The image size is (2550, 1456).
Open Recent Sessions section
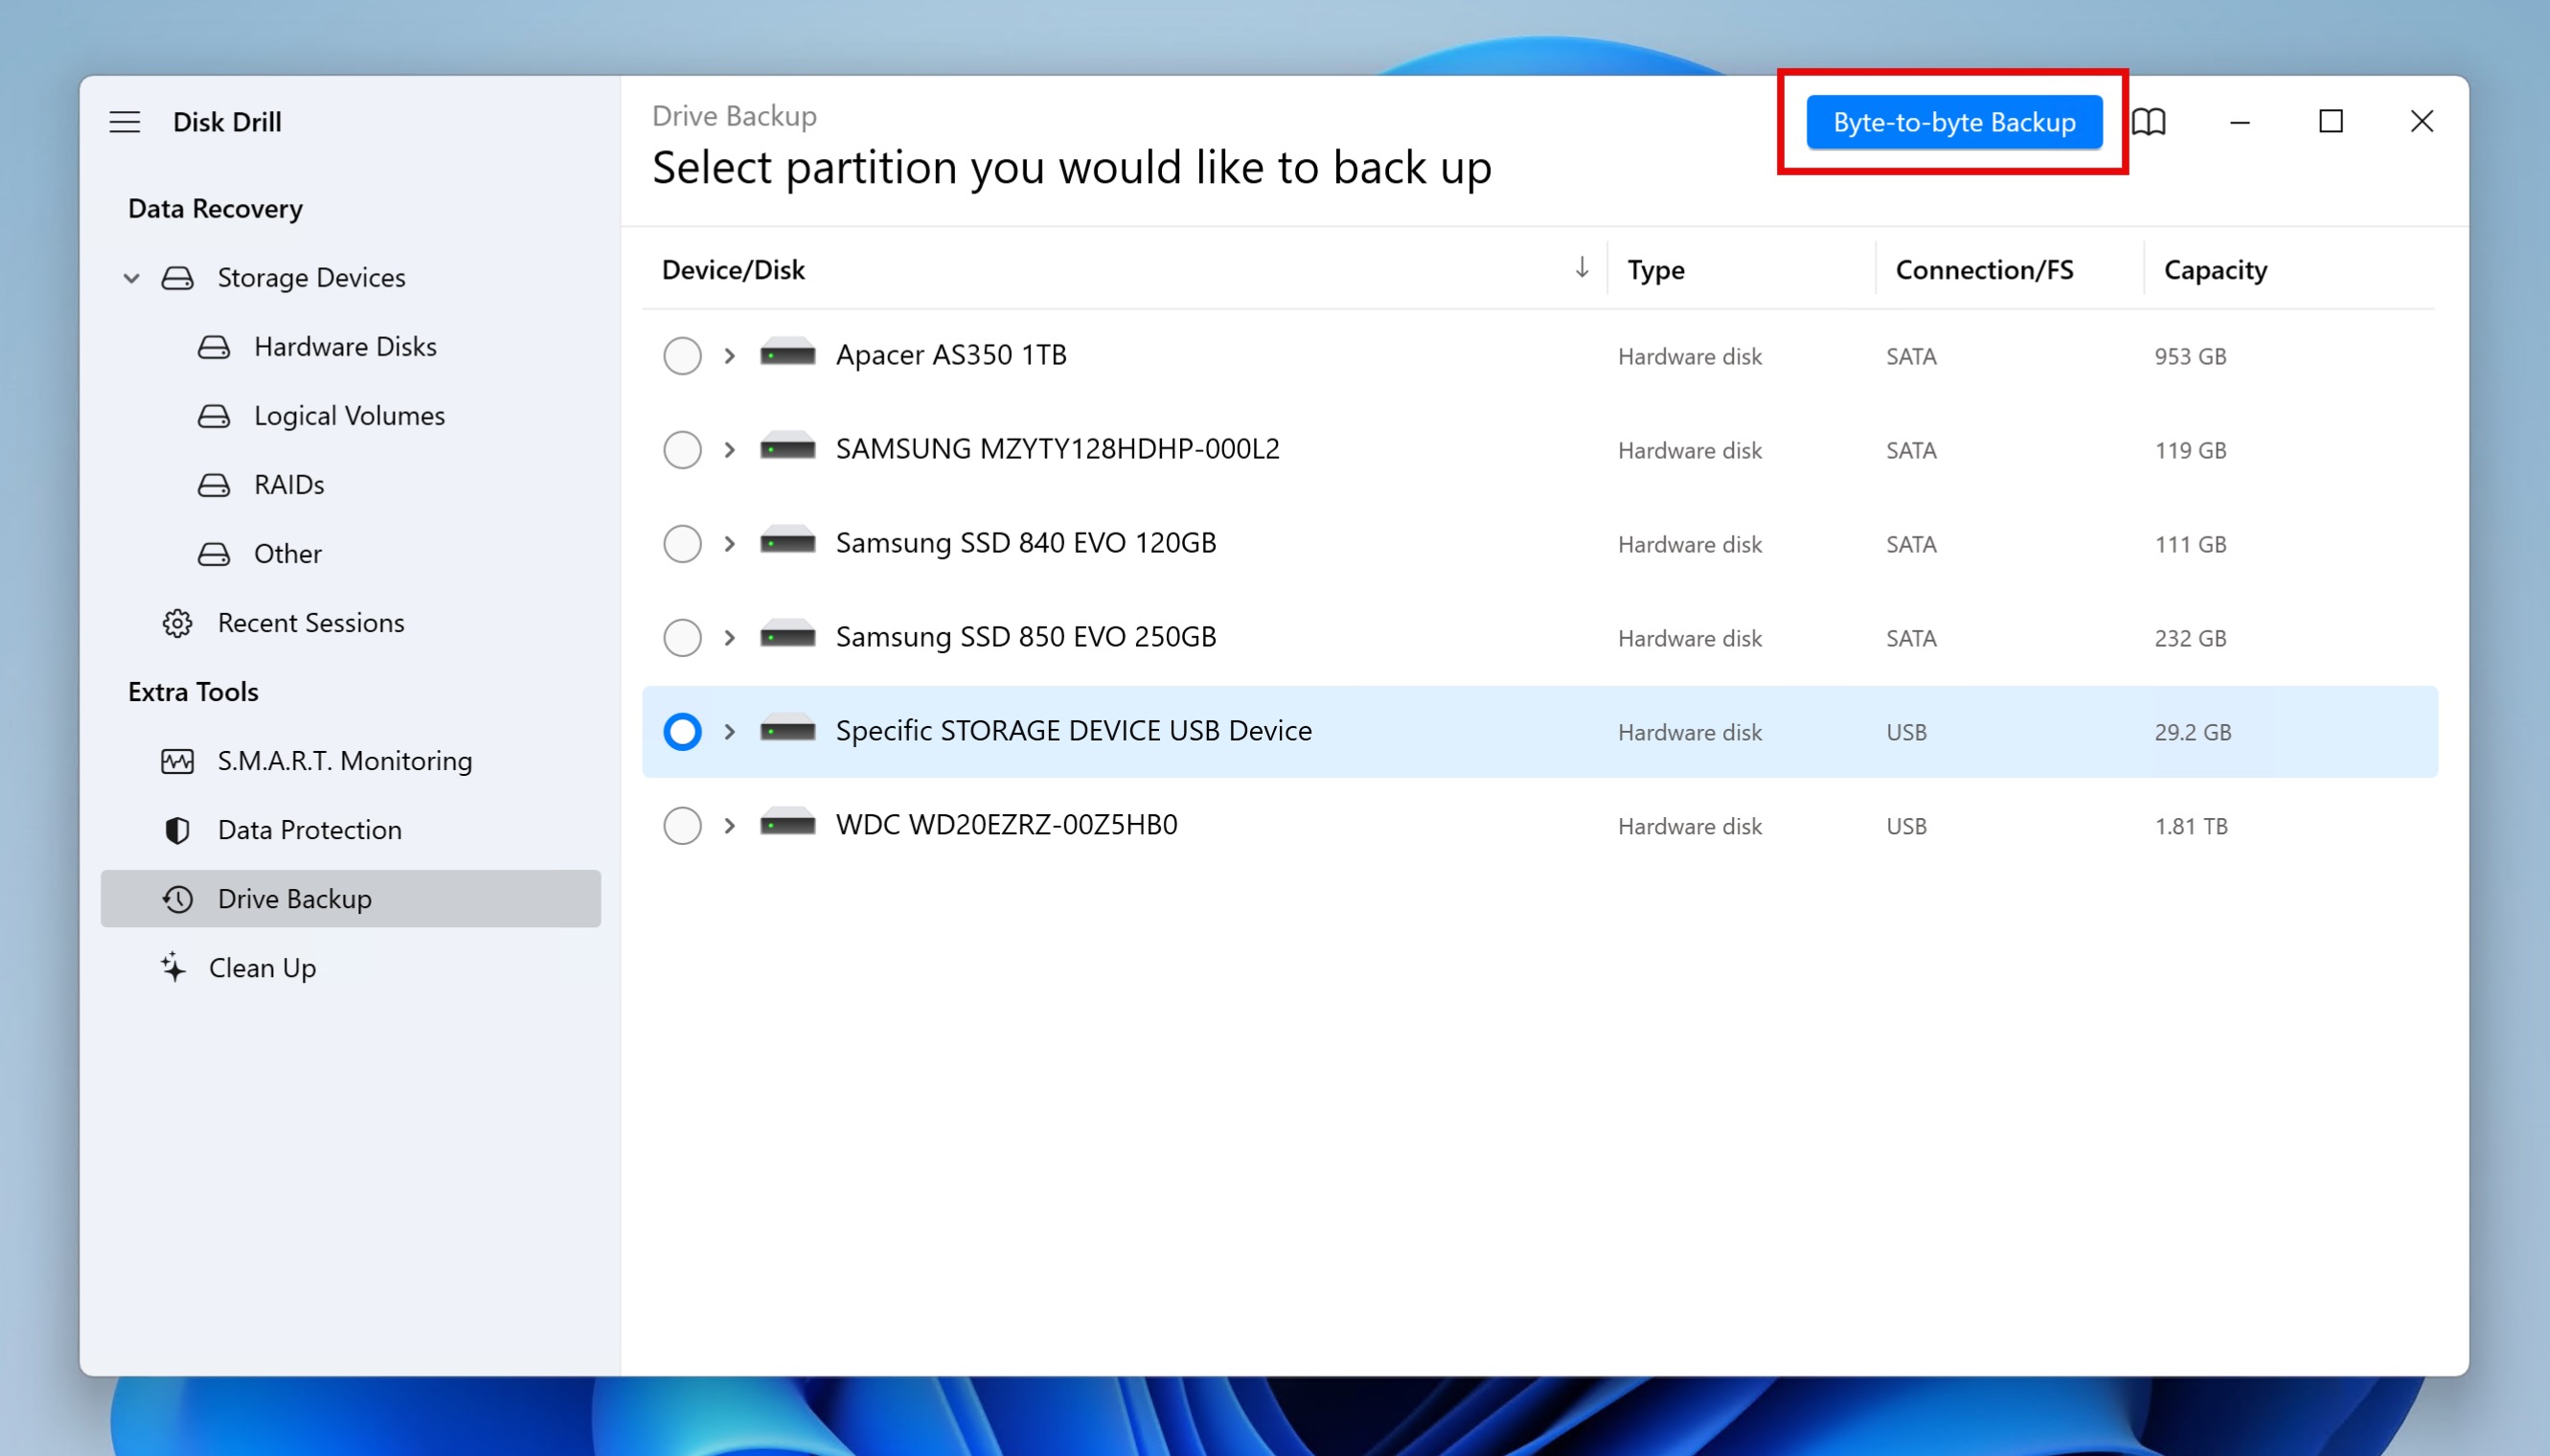pyautogui.click(x=310, y=622)
